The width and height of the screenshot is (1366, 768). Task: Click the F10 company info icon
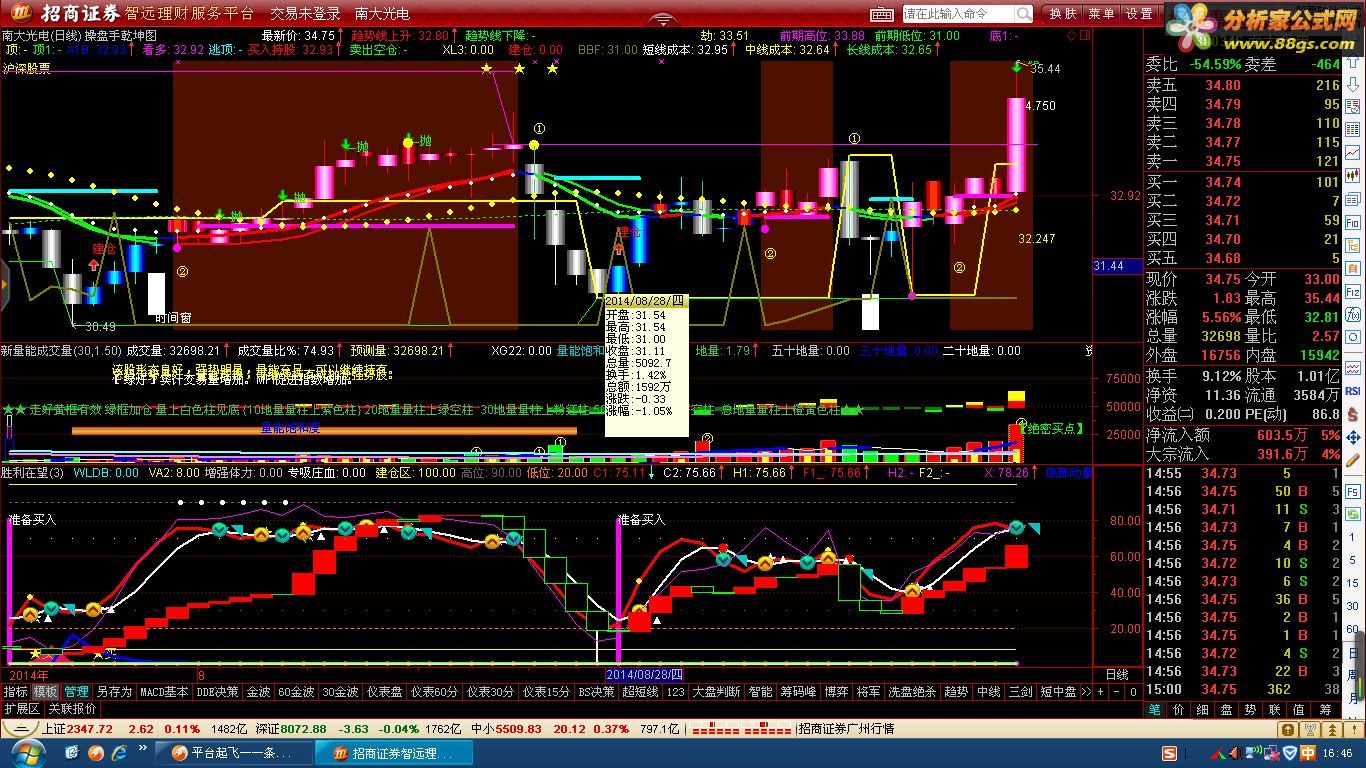coord(1353,222)
